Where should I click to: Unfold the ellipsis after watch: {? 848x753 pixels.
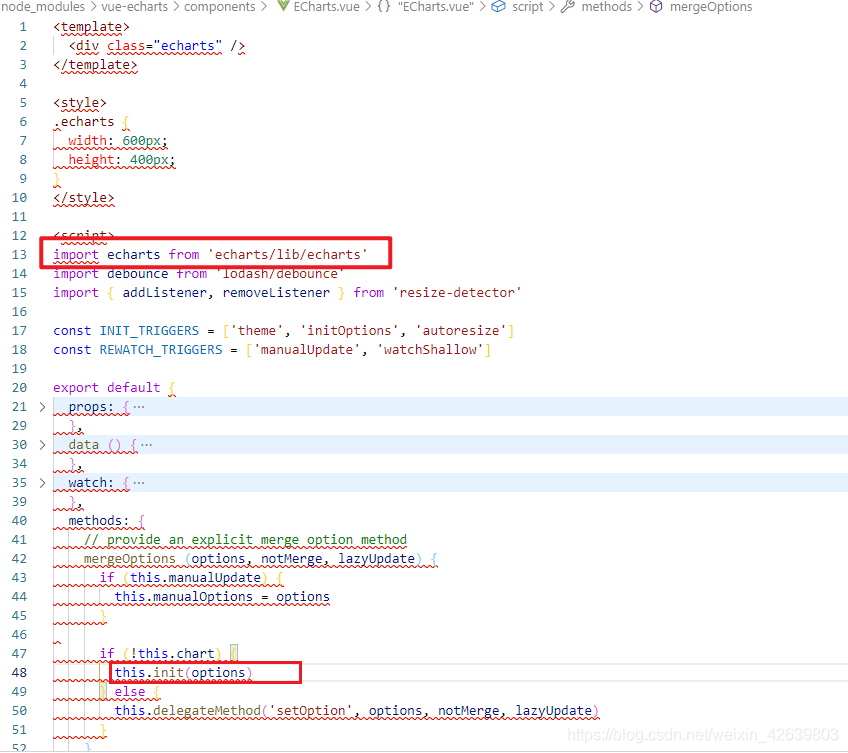click(139, 483)
